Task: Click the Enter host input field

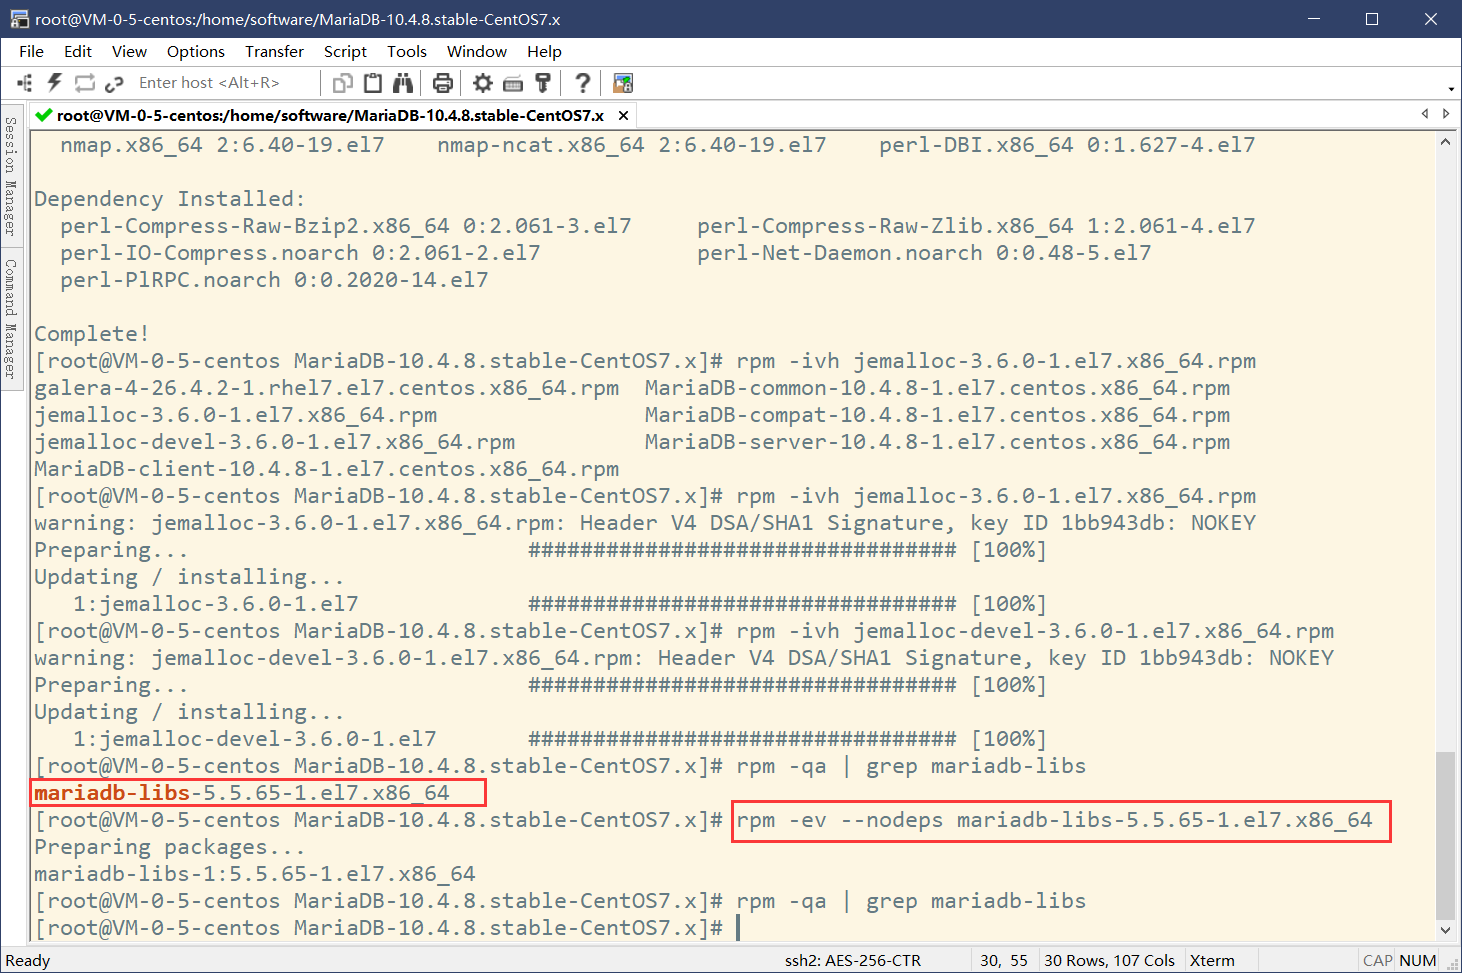Action: pos(223,83)
